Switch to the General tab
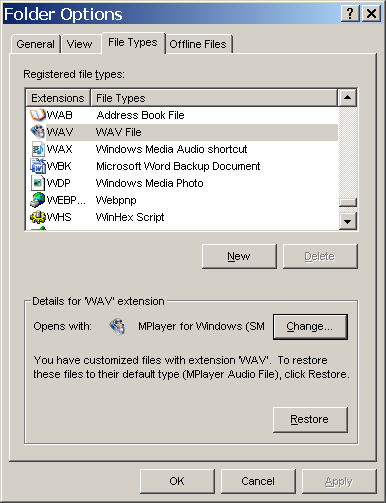The height and width of the screenshot is (503, 386). pyautogui.click(x=36, y=44)
